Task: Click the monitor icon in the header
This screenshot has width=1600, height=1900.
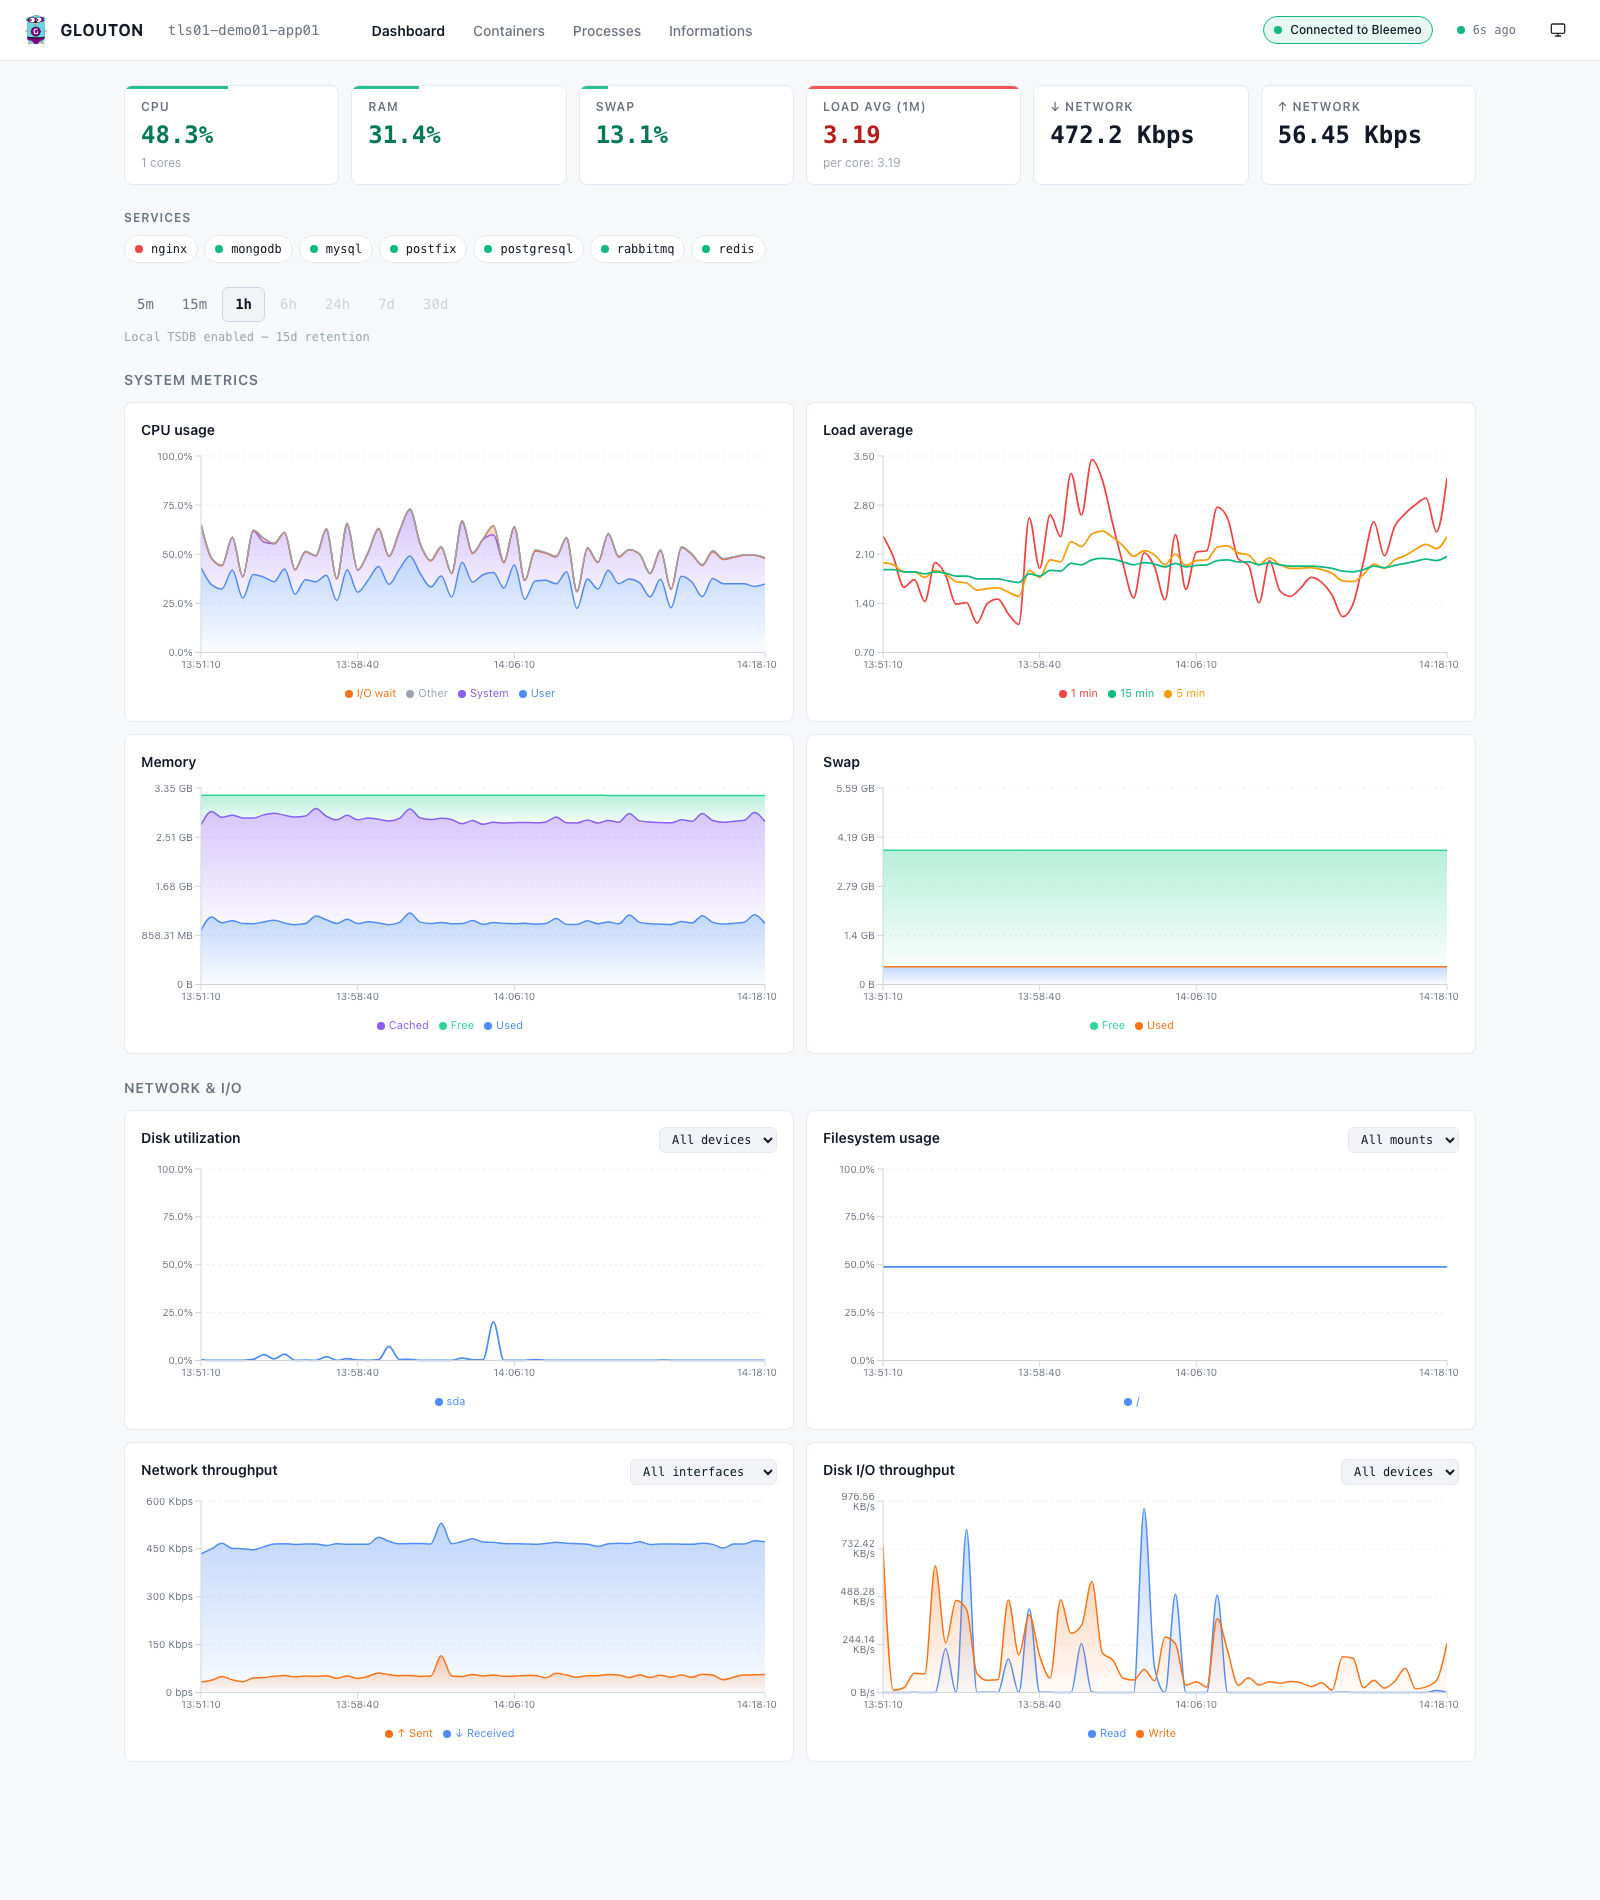Action: (1558, 30)
